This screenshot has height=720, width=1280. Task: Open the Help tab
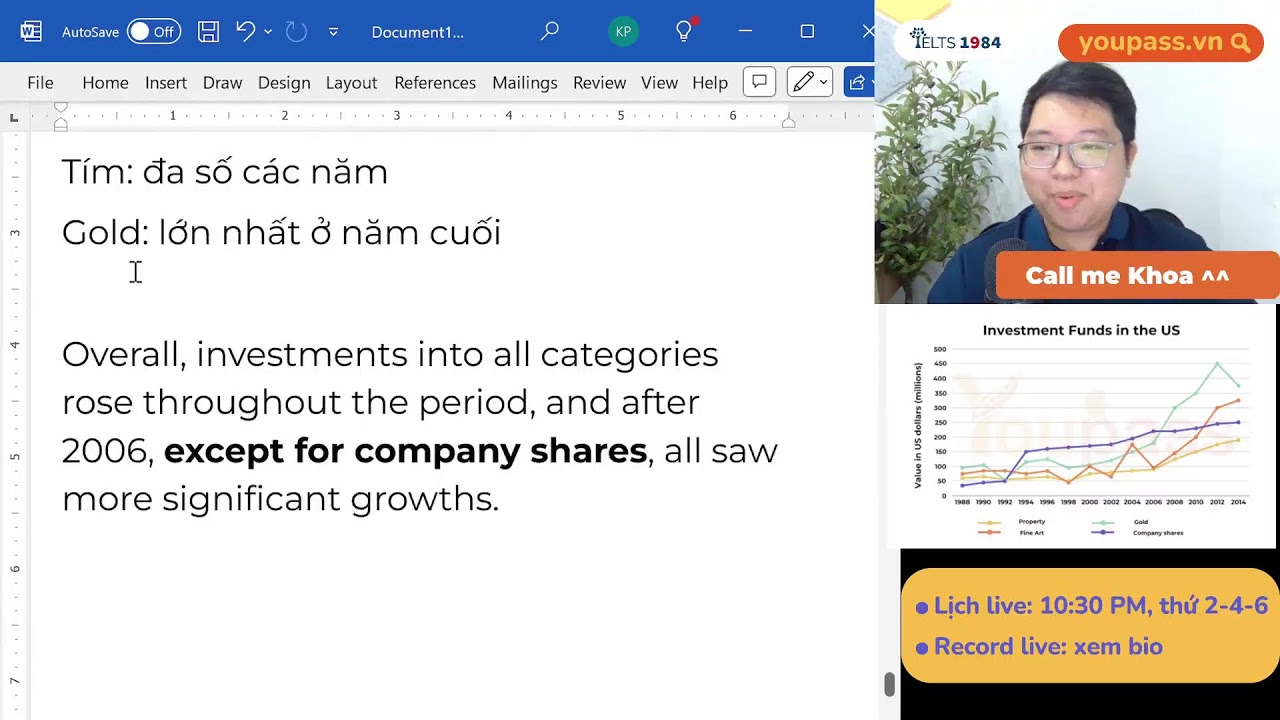click(710, 83)
